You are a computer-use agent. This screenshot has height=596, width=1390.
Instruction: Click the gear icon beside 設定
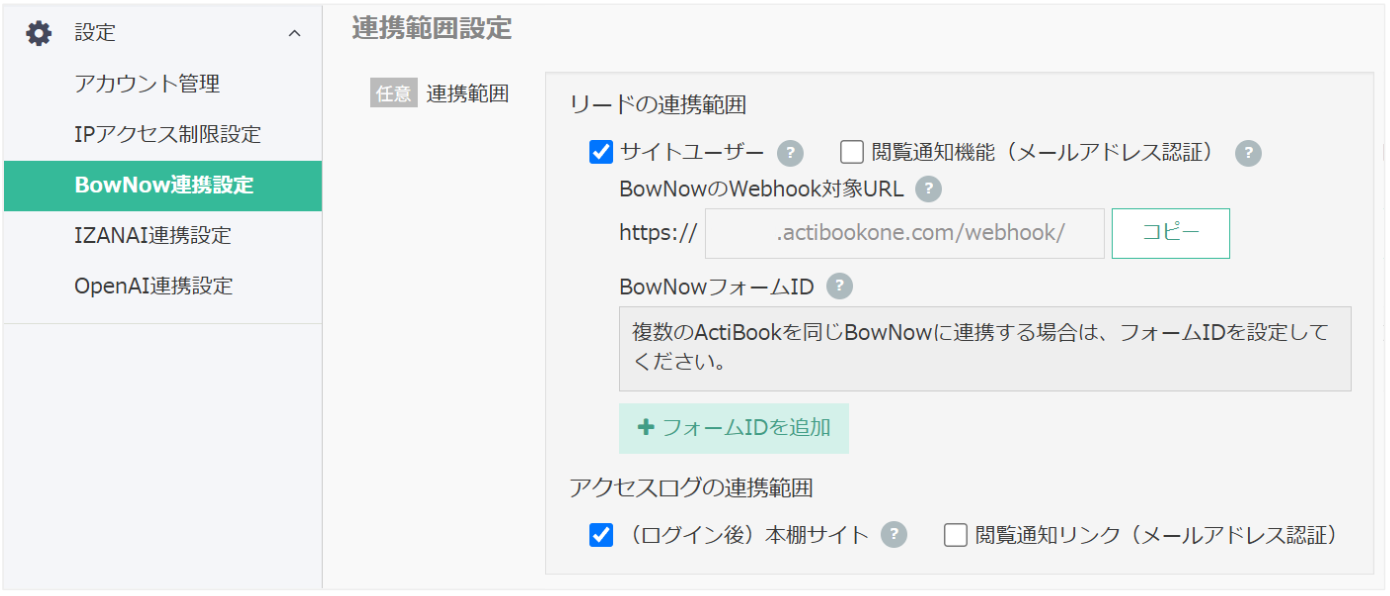[x=38, y=33]
